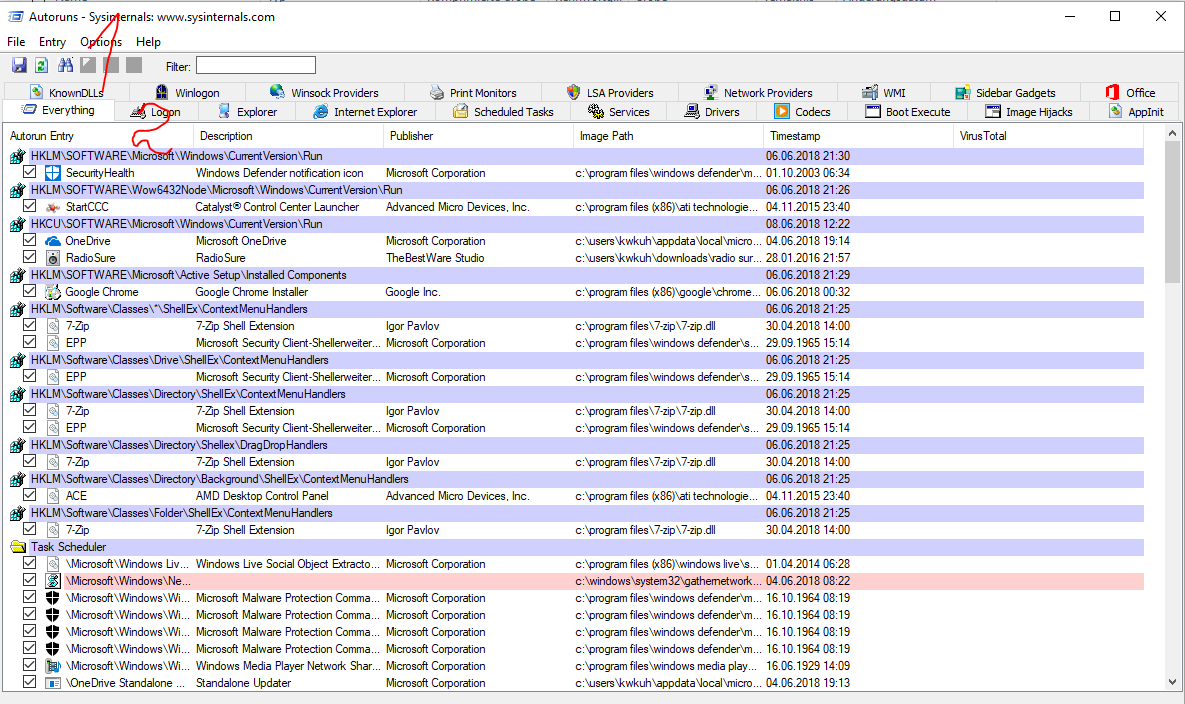The width and height of the screenshot is (1185, 704).
Task: Sort by Image Path column header
Action: 668,136
